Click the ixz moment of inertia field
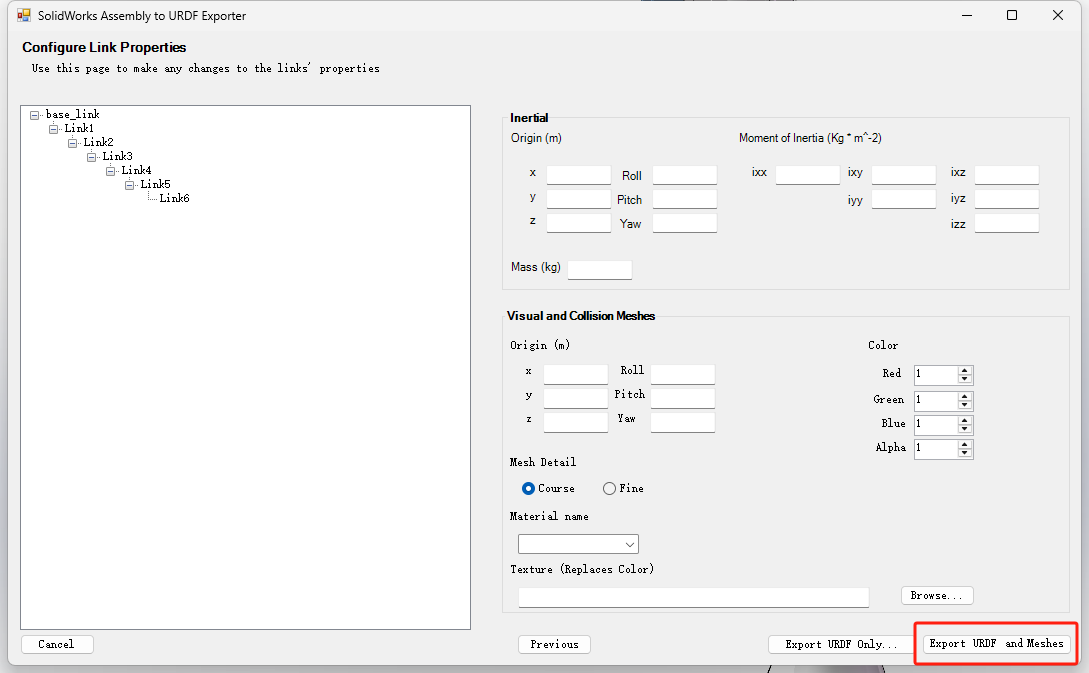 (x=1007, y=175)
